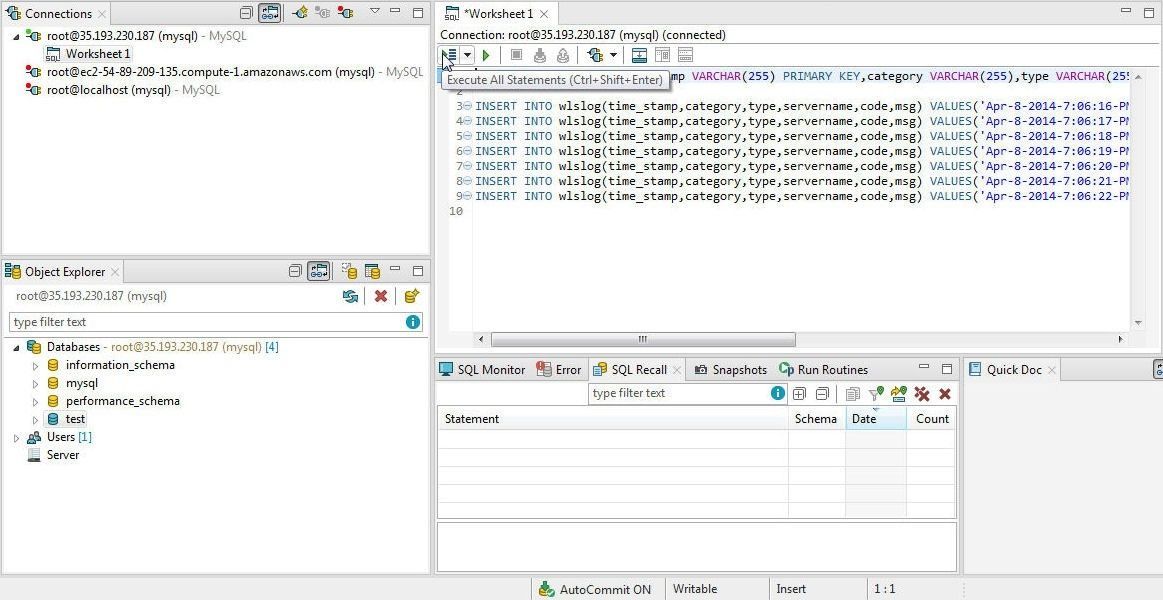Image resolution: width=1163 pixels, height=600 pixels.
Task: Click the greyed connect plug icon
Action: [322, 13]
